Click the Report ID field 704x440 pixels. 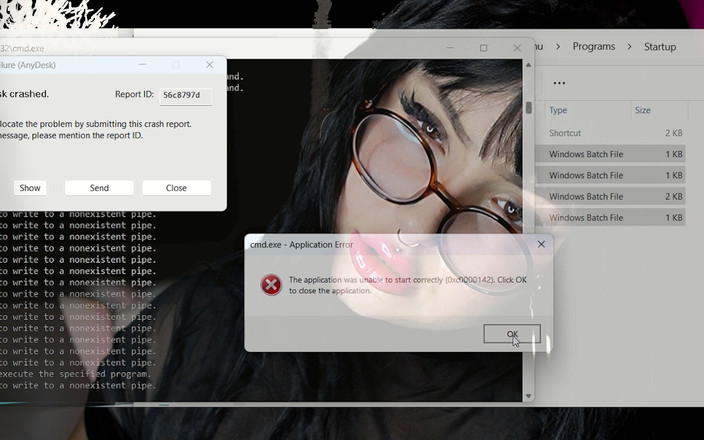[182, 95]
